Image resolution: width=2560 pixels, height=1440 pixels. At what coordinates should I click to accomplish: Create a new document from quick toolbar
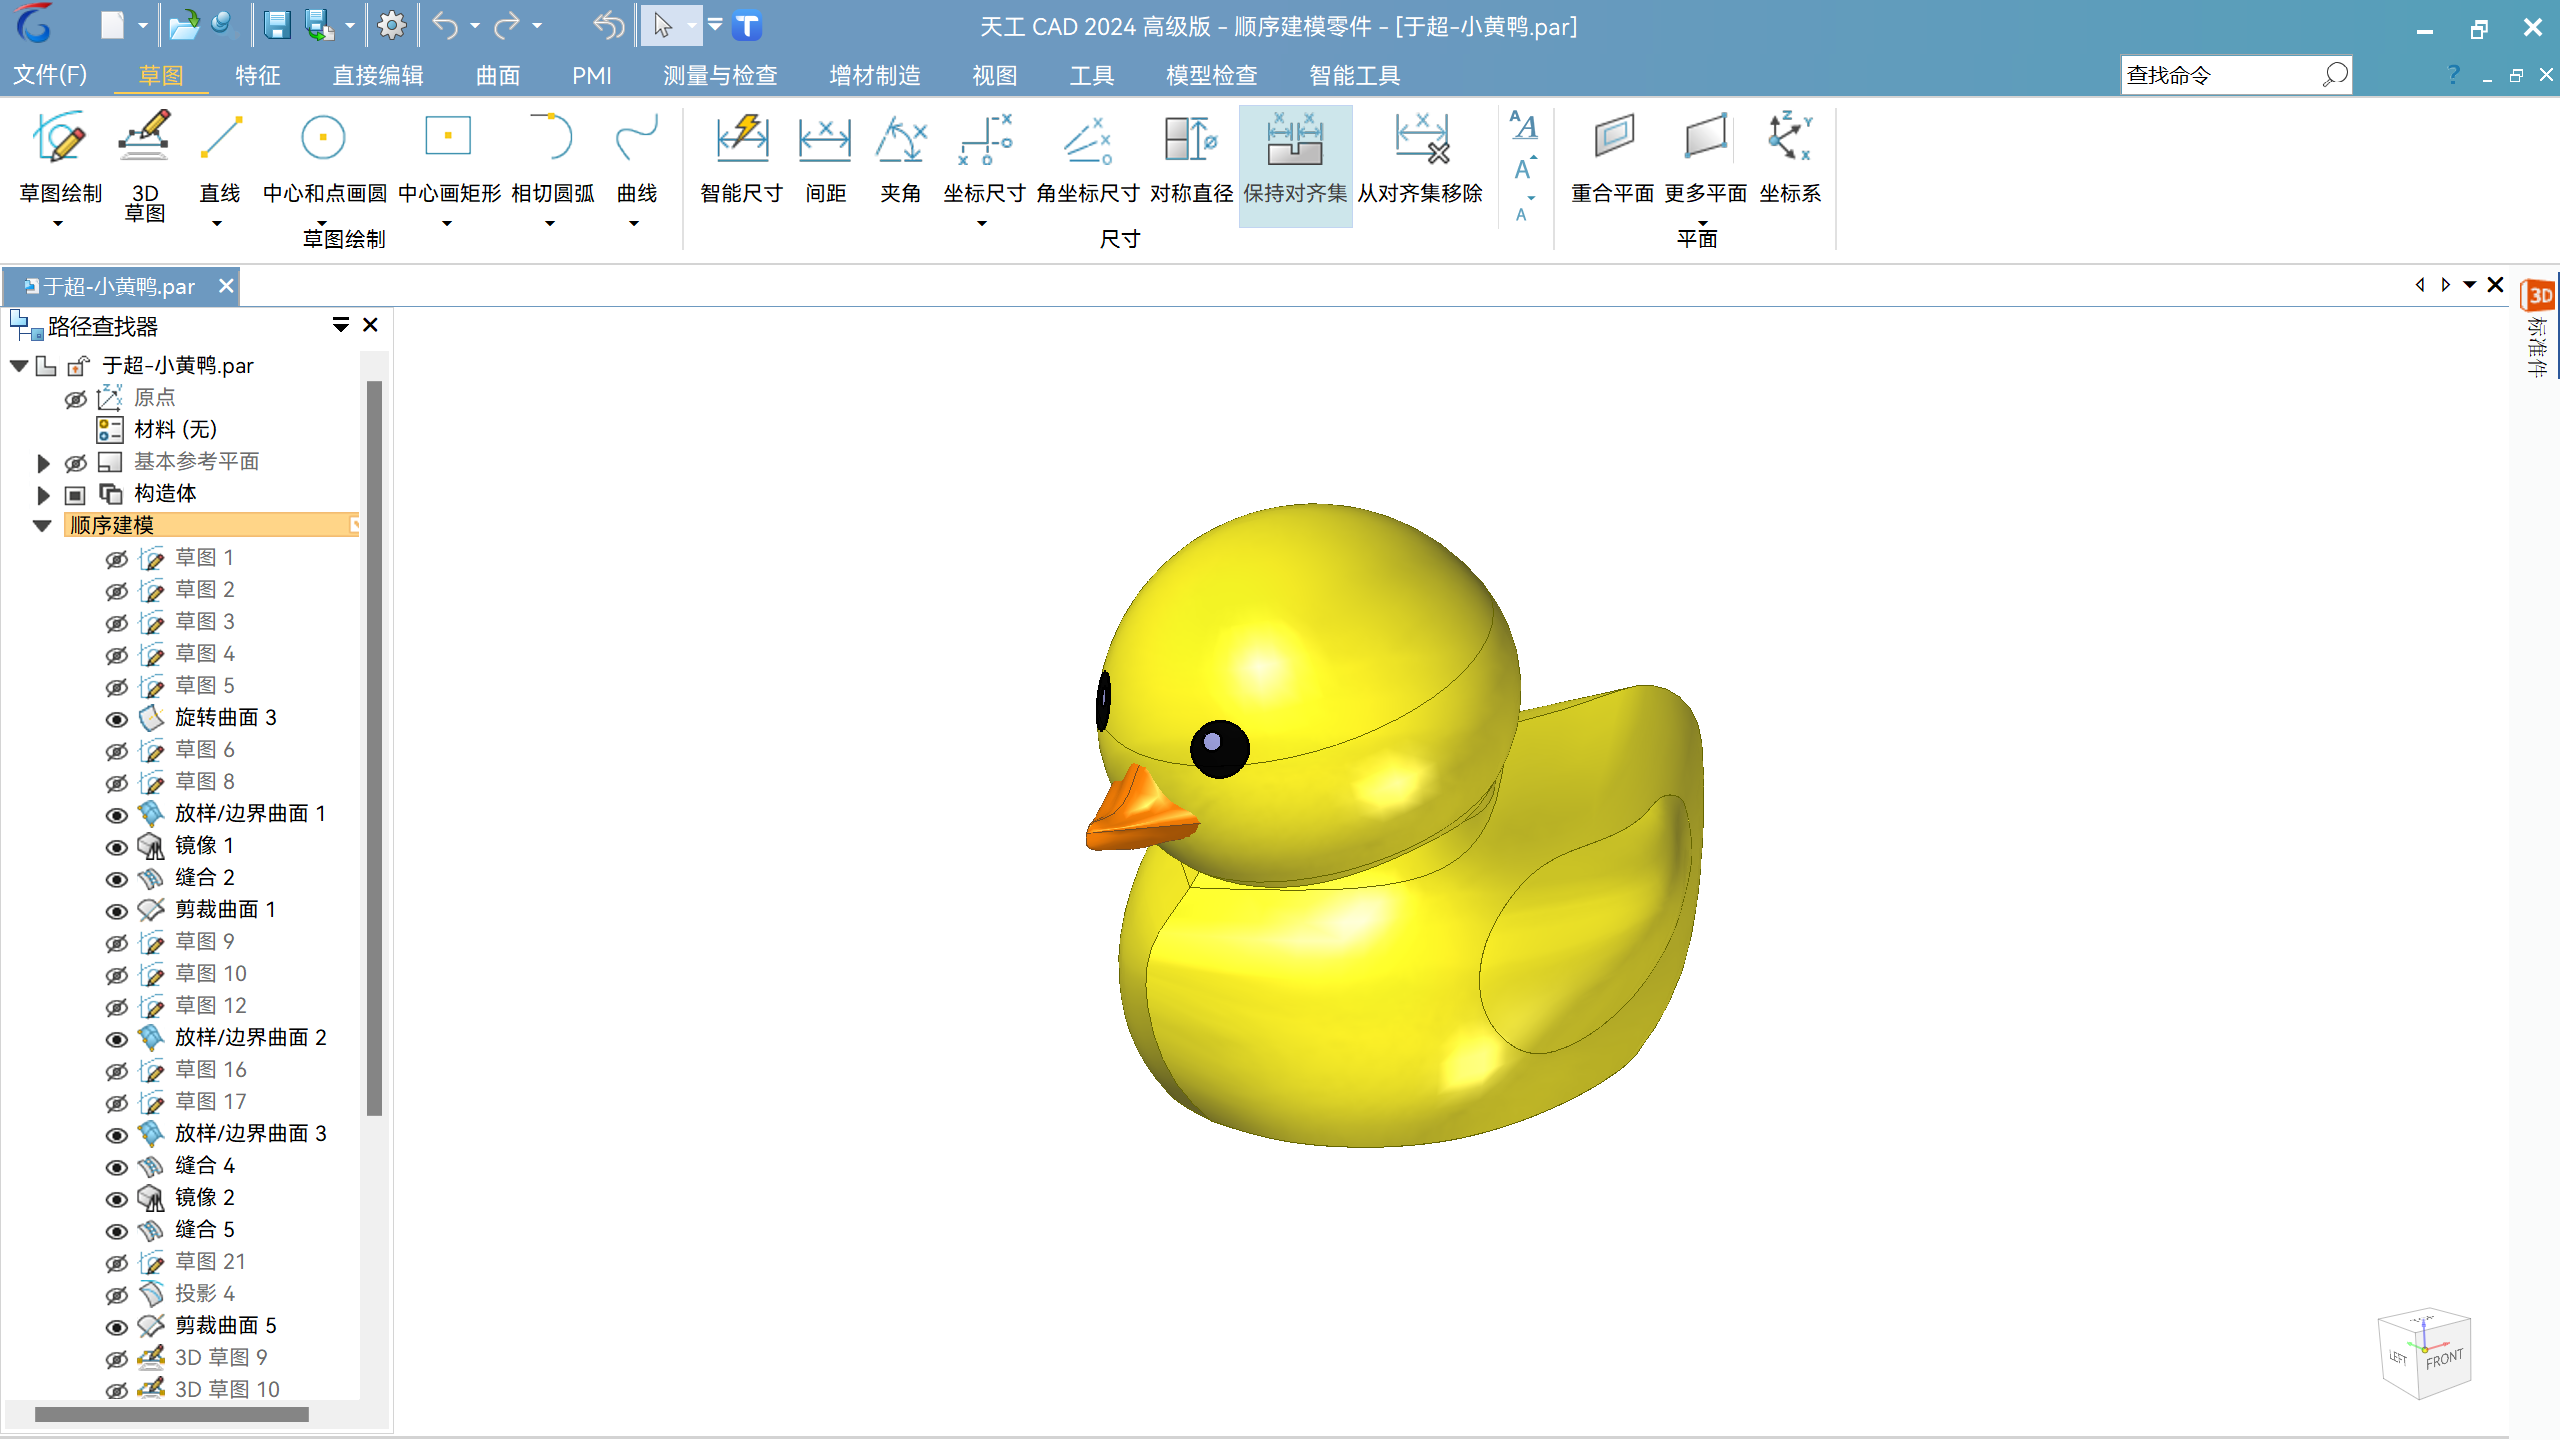pos(112,26)
